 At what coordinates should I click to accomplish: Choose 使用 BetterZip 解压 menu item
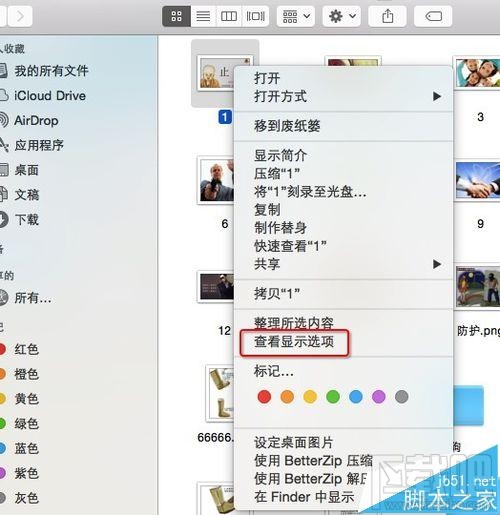343,479
